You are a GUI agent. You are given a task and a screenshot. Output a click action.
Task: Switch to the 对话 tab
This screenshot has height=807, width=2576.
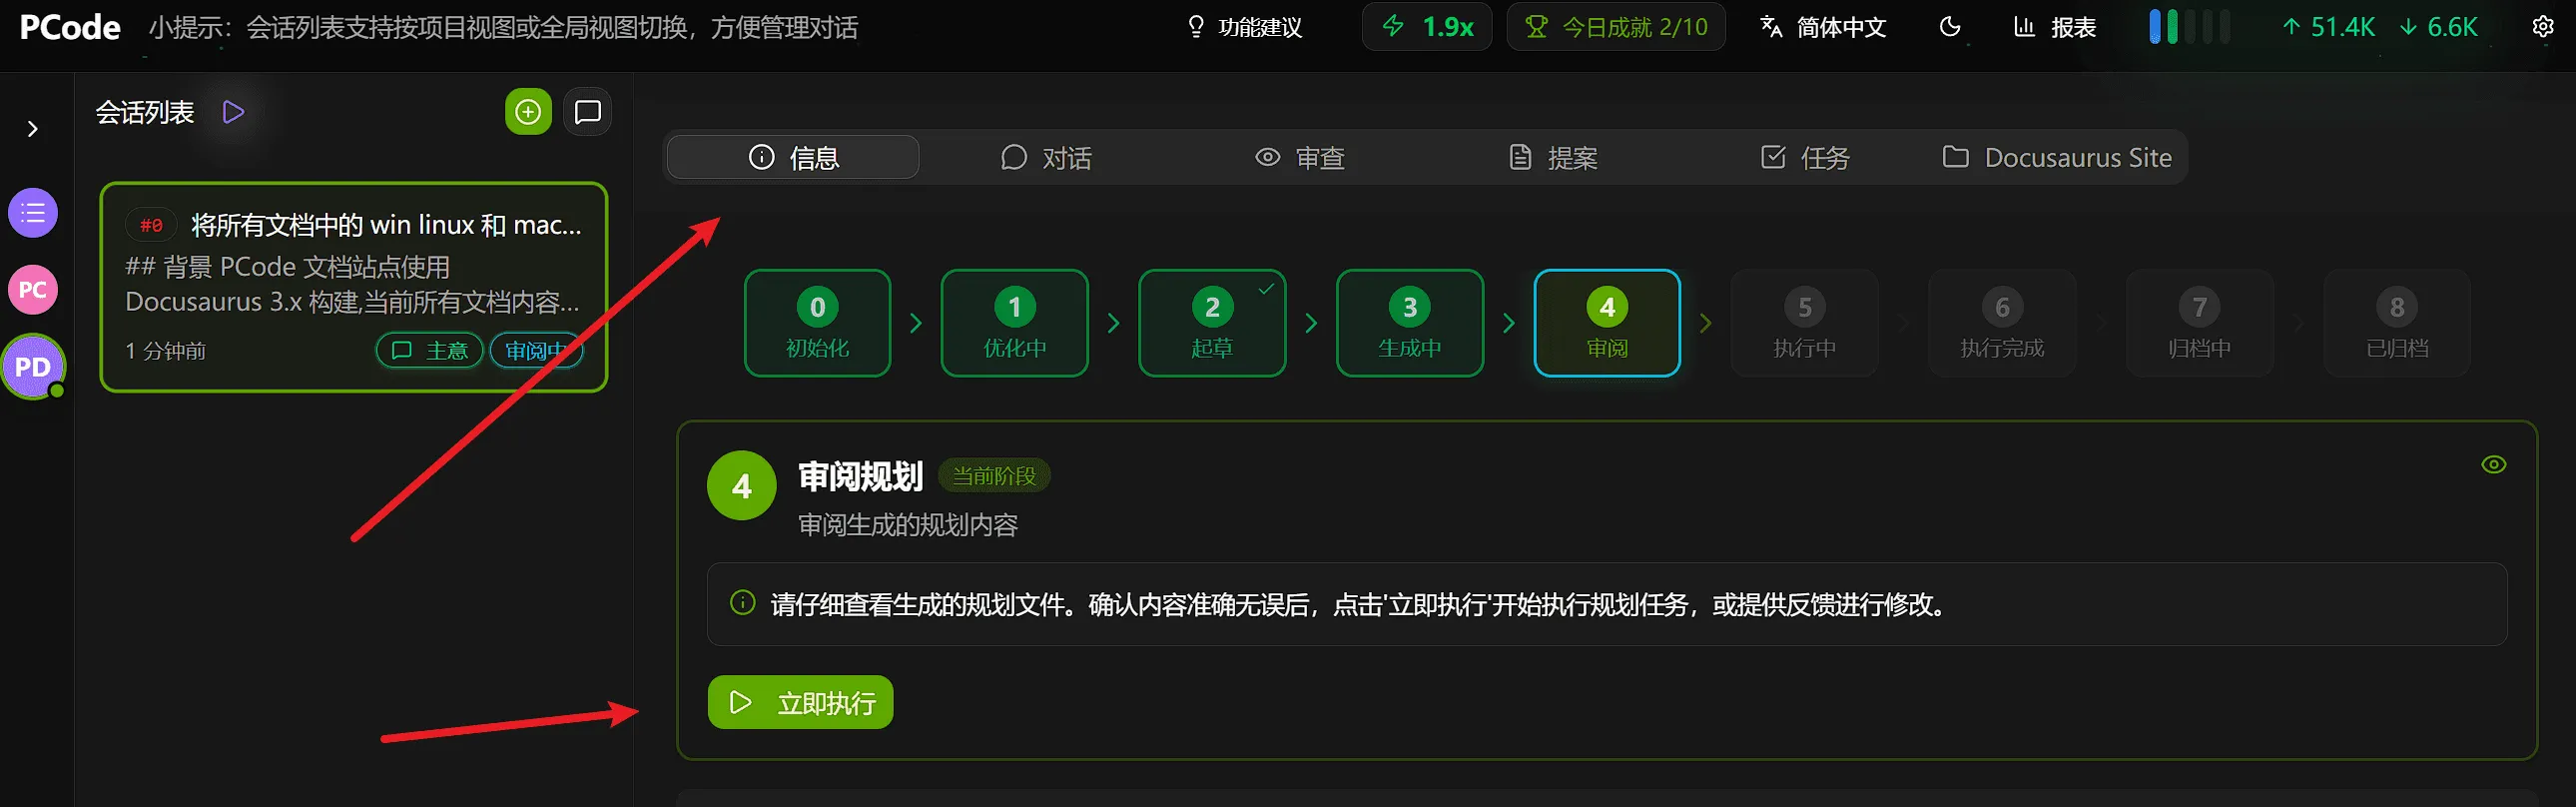1046,158
